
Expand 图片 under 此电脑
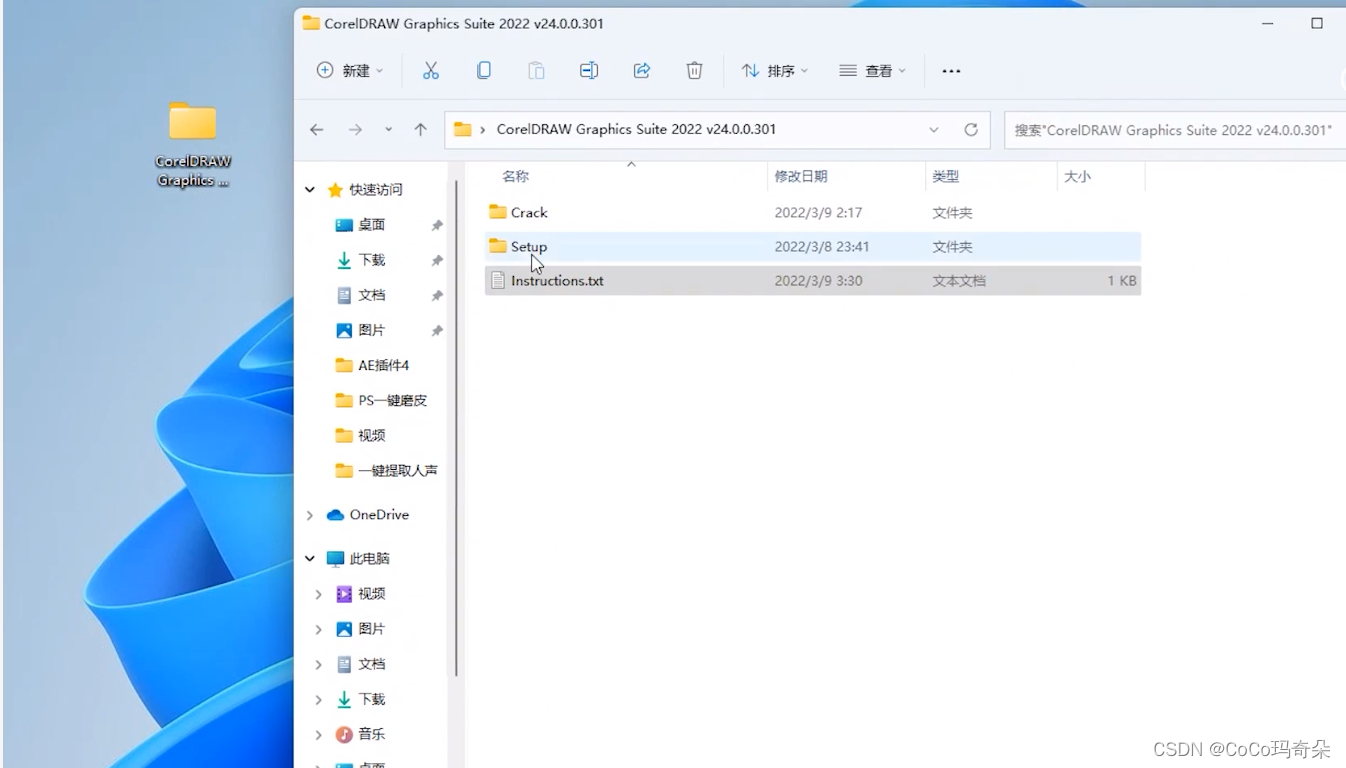(319, 629)
